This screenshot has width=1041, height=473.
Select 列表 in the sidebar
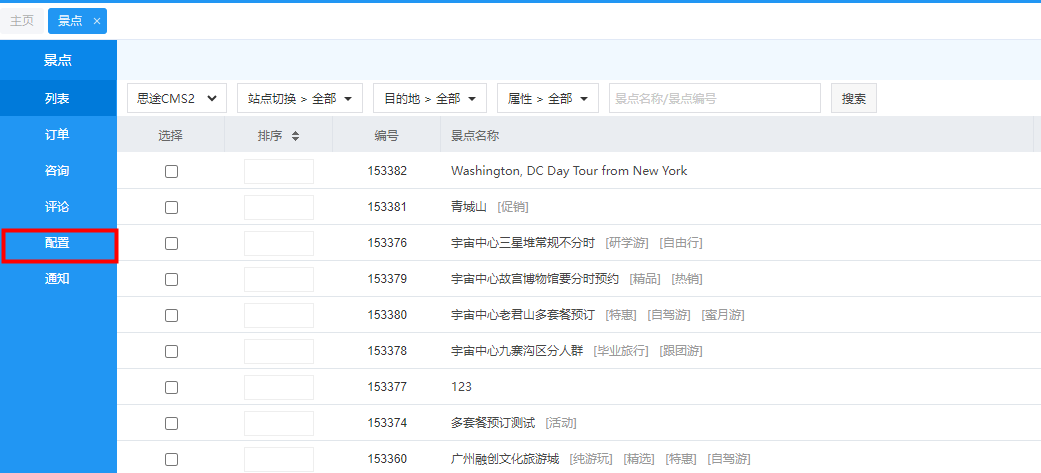(x=58, y=99)
